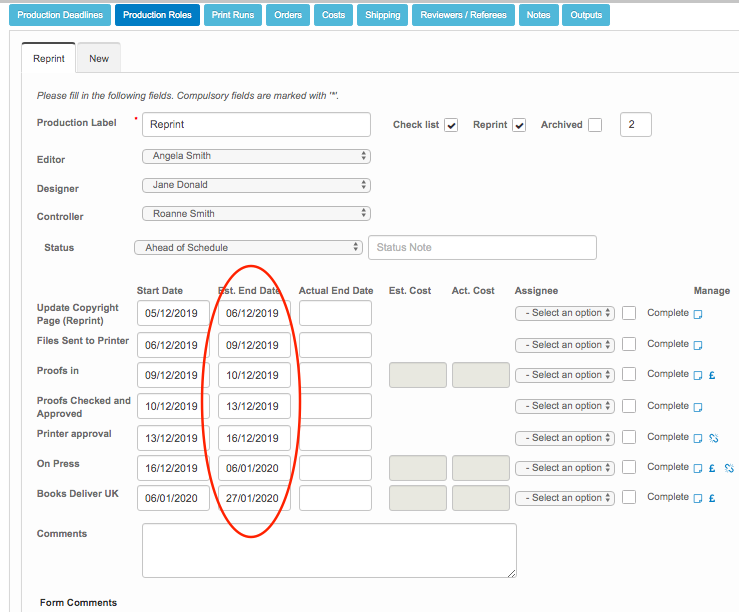Click Start Date 10/12/2019 field
Image resolution: width=739 pixels, height=612 pixels.
(173, 406)
